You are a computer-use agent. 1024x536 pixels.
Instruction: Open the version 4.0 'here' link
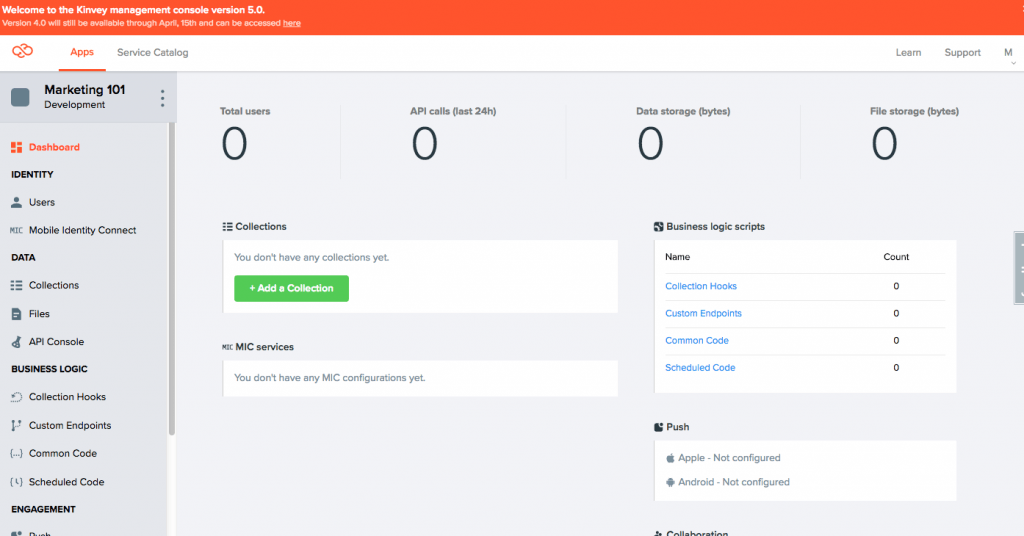[x=292, y=22]
